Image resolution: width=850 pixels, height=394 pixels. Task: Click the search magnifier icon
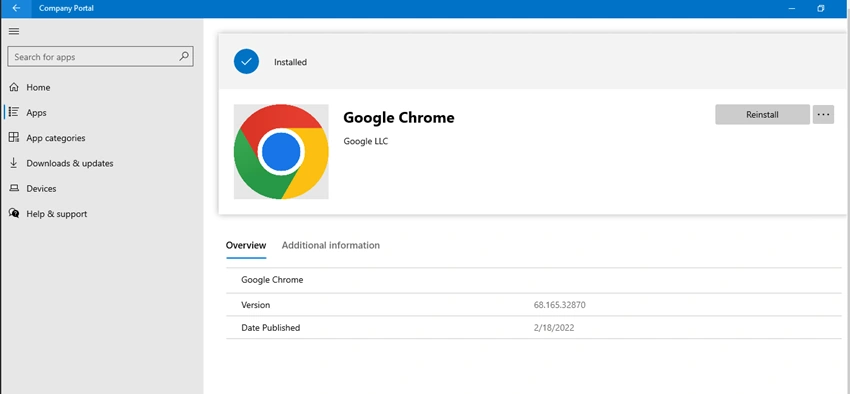tap(184, 56)
